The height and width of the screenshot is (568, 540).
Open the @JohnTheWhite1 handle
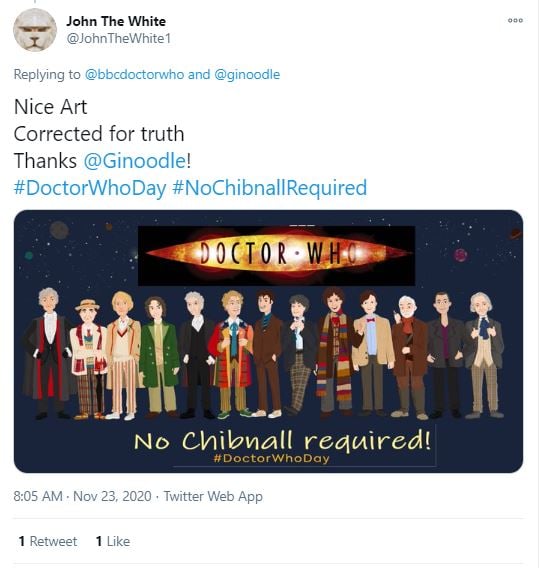tap(118, 38)
